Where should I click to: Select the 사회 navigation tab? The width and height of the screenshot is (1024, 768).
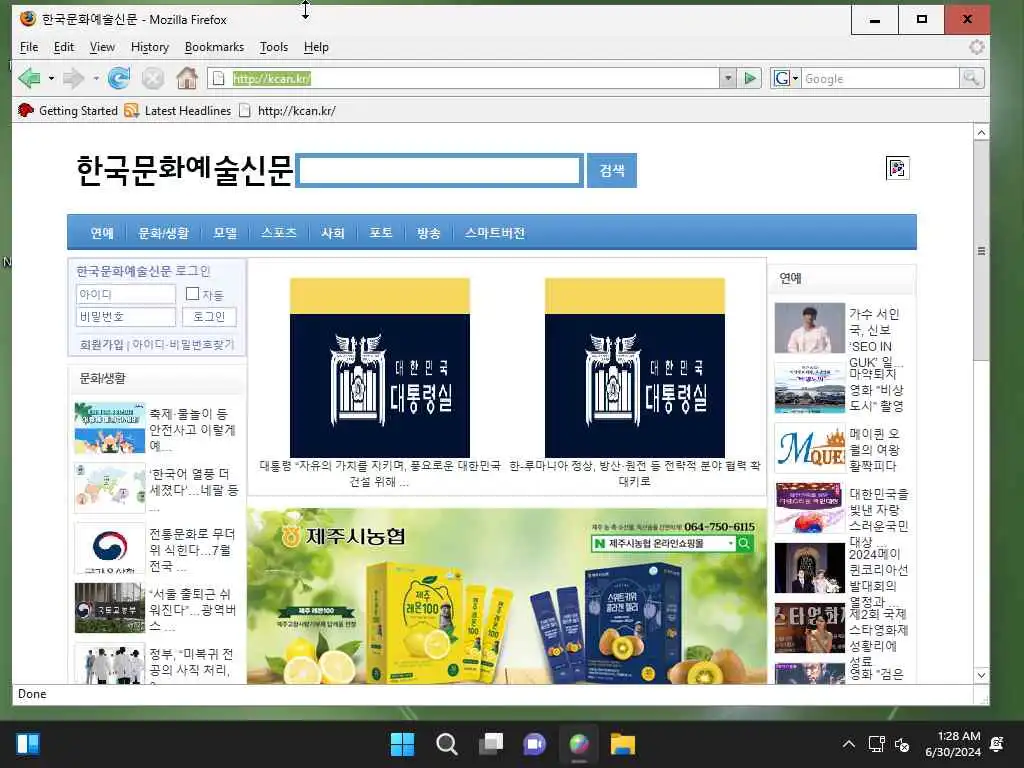332,233
